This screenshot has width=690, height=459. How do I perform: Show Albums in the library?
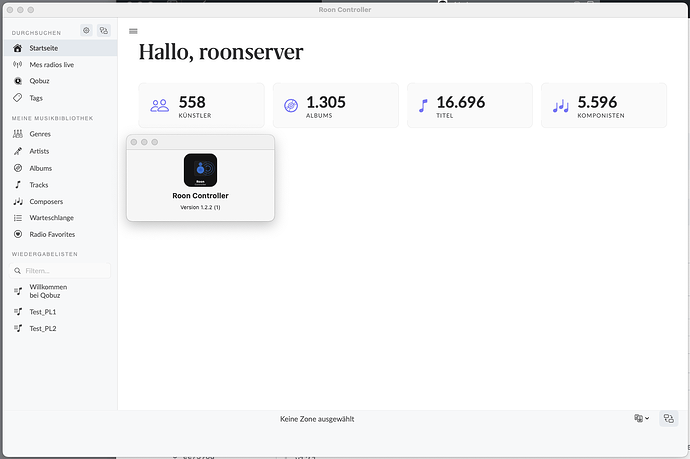tap(40, 168)
